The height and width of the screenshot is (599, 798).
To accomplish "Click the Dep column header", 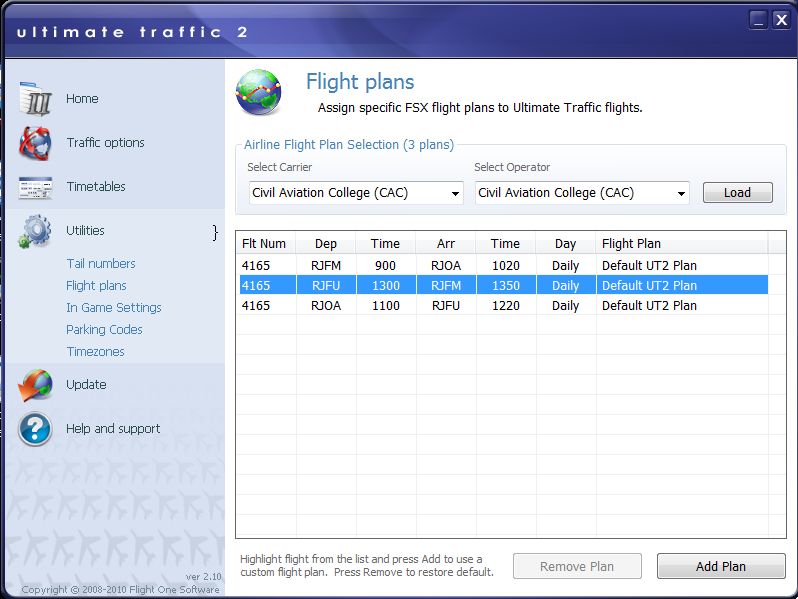I will [x=326, y=244].
